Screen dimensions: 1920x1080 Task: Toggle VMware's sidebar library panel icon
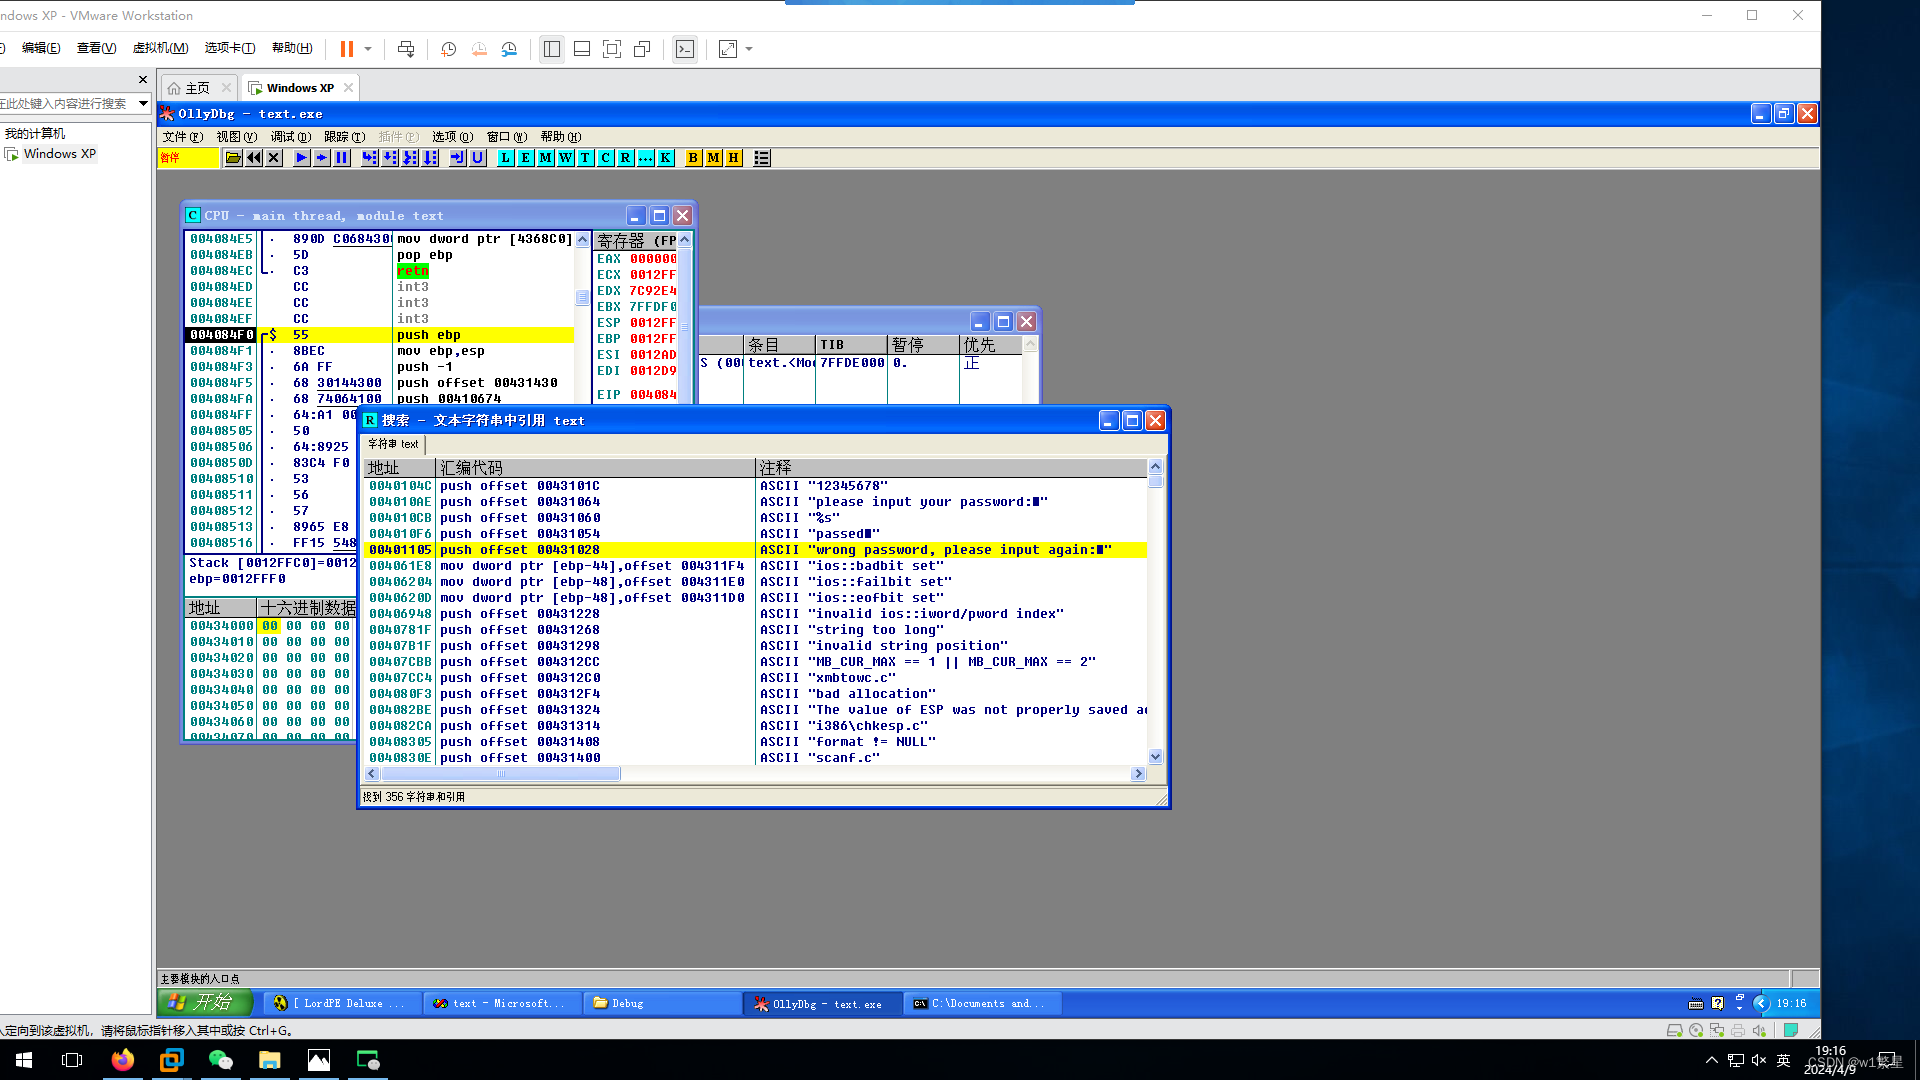tap(552, 49)
